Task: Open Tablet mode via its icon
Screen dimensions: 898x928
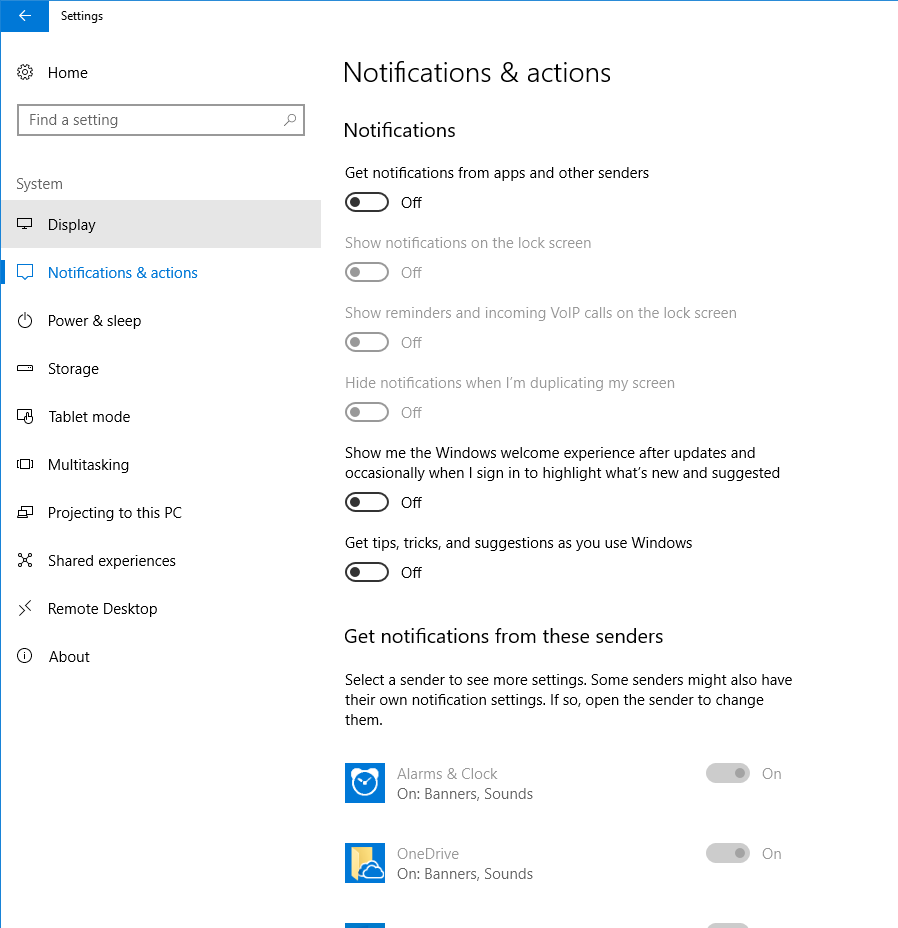Action: pos(26,417)
